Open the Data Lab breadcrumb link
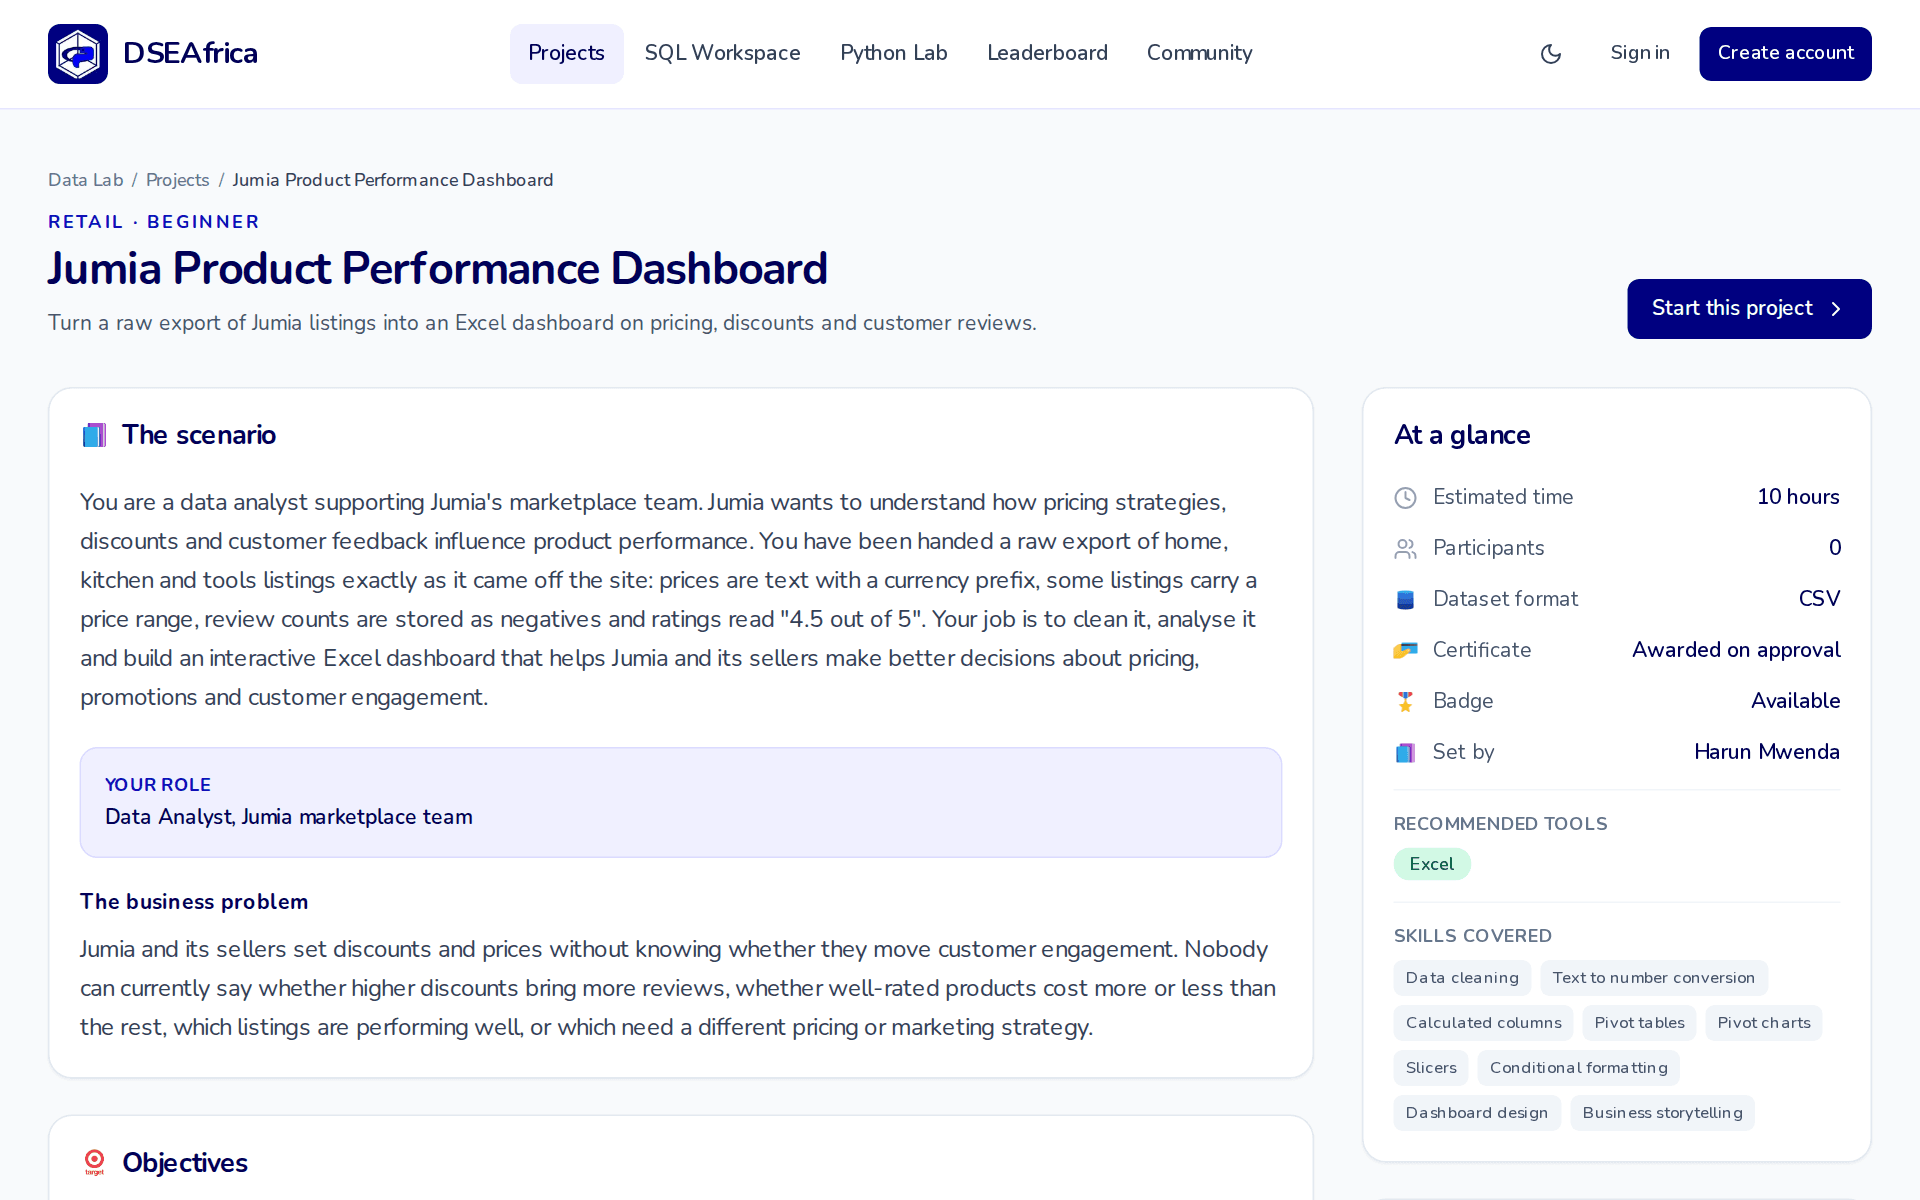This screenshot has width=1920, height=1200. 86,180
